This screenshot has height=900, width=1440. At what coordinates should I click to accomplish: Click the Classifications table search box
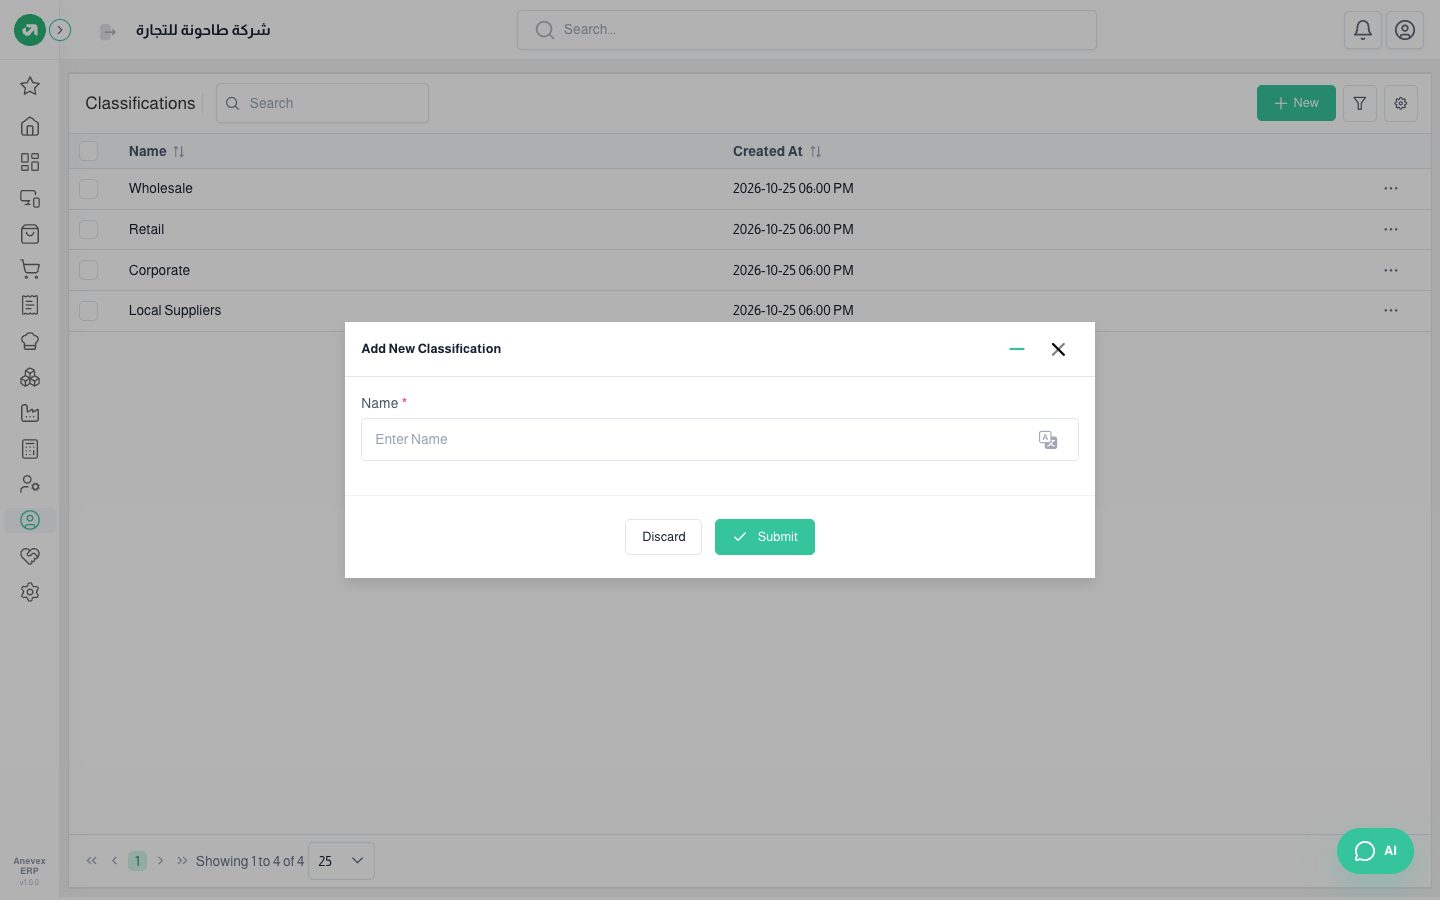point(322,103)
